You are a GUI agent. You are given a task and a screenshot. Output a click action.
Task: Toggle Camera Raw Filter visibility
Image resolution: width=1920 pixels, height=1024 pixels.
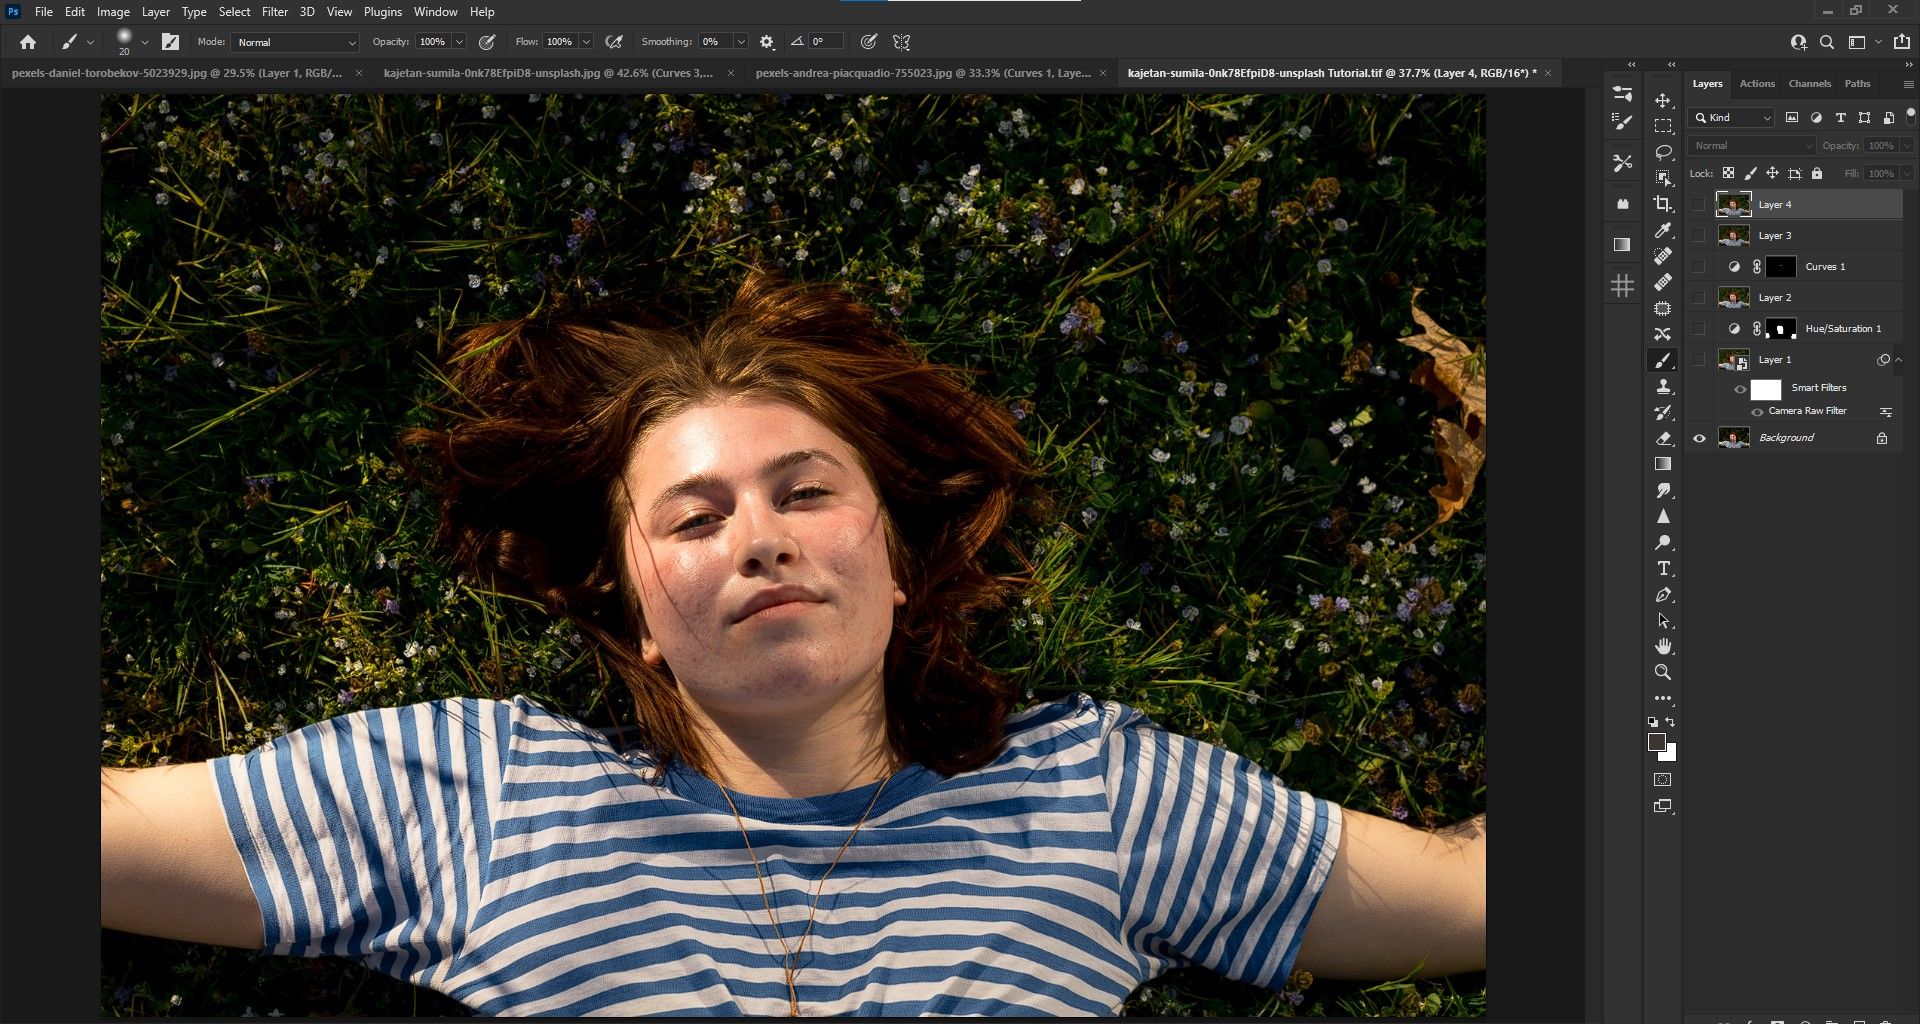pyautogui.click(x=1757, y=412)
